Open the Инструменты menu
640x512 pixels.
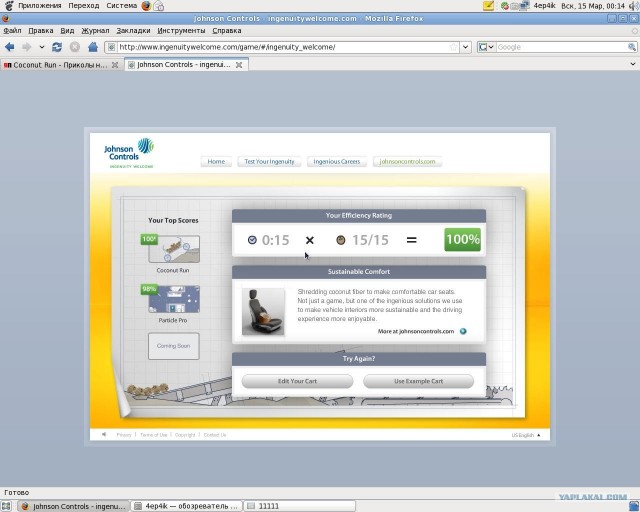[x=181, y=31]
